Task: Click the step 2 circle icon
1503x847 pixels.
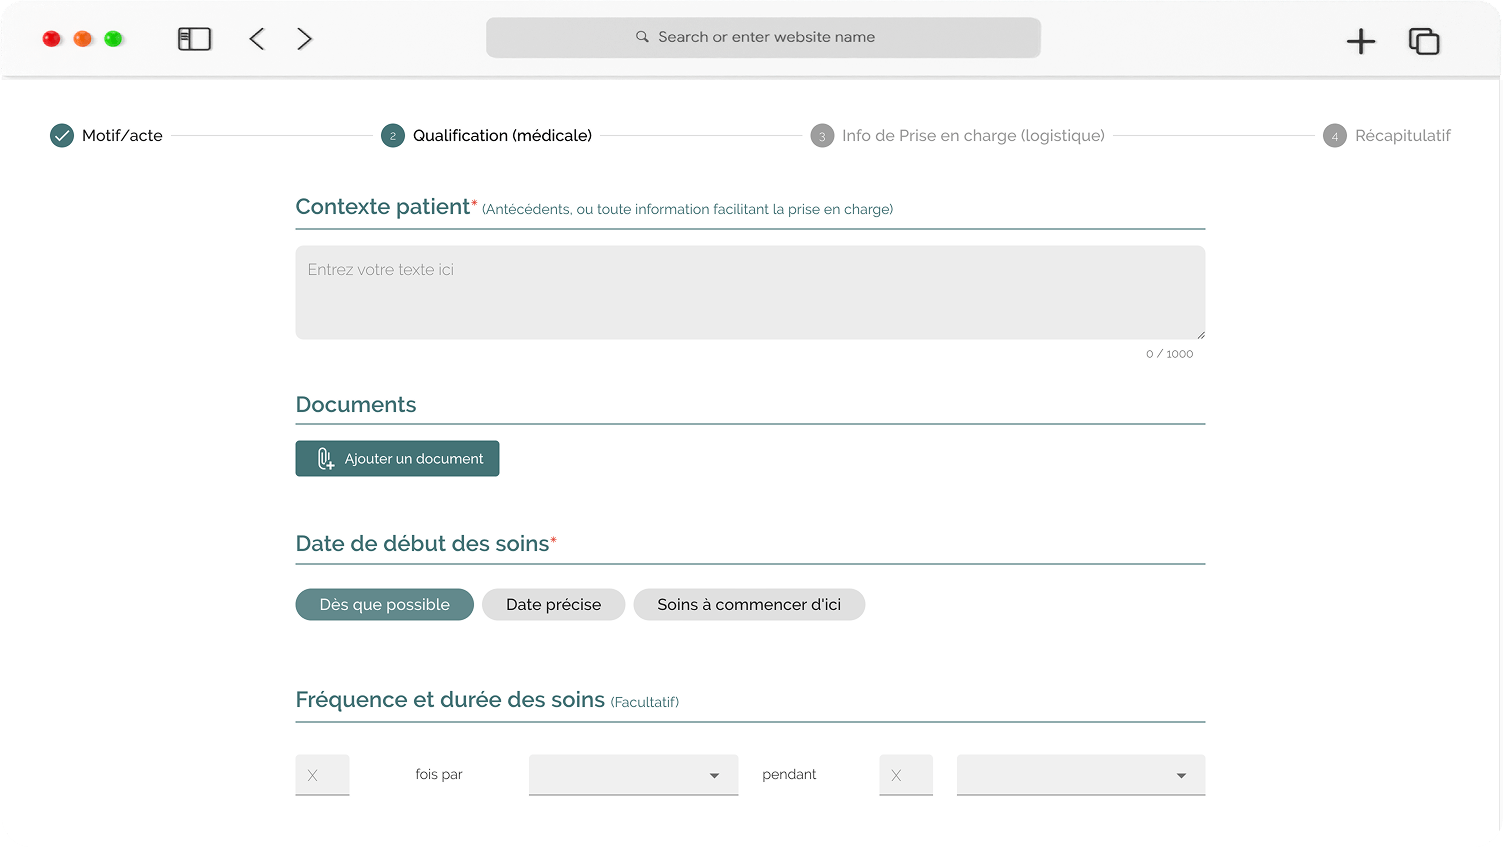Action: tap(393, 136)
